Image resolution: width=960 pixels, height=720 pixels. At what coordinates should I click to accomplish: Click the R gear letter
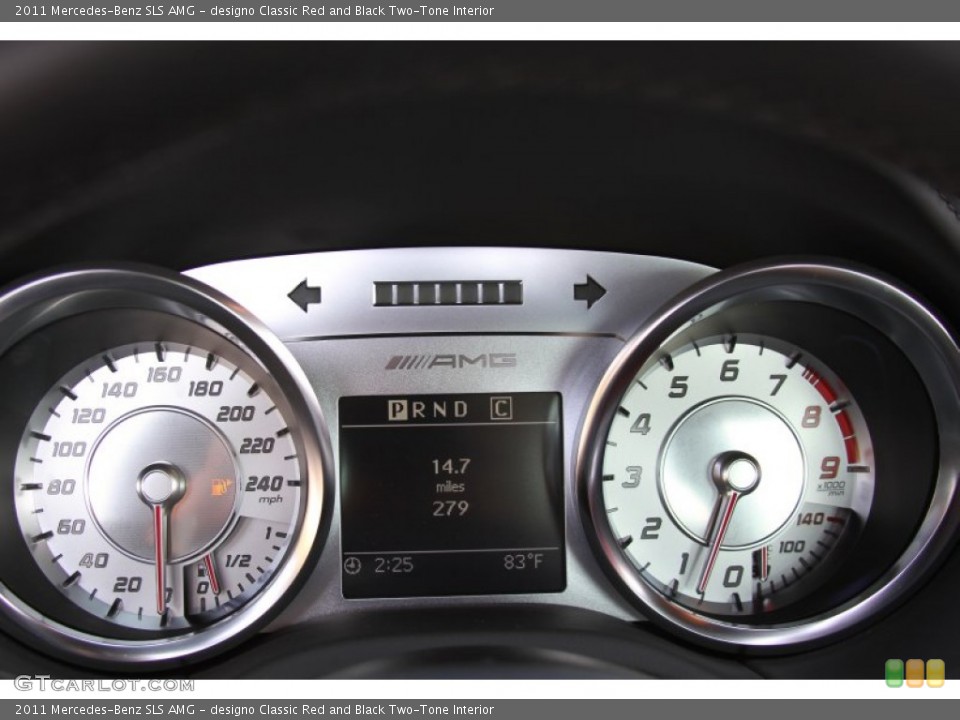click(x=419, y=410)
